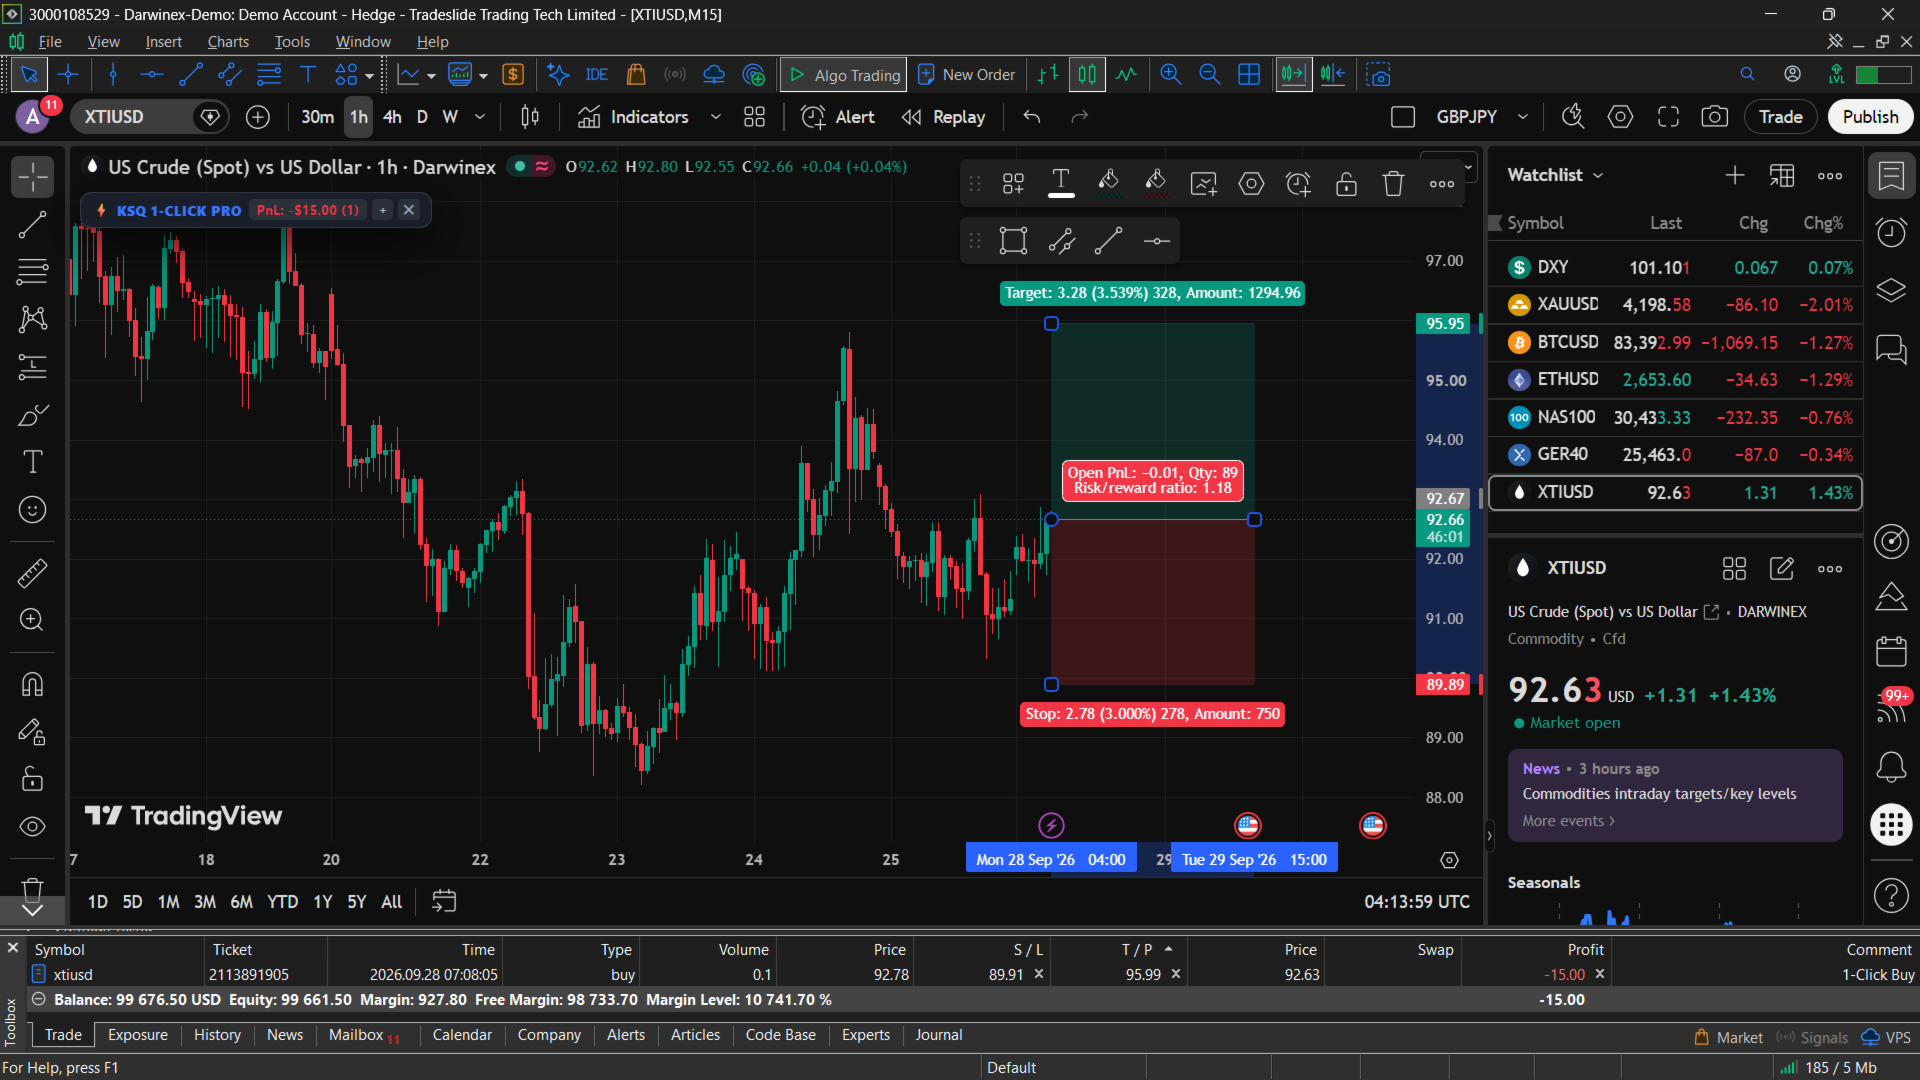The height and width of the screenshot is (1080, 1920).
Task: Toggle hide all drawings eye icon
Action: tap(32, 826)
